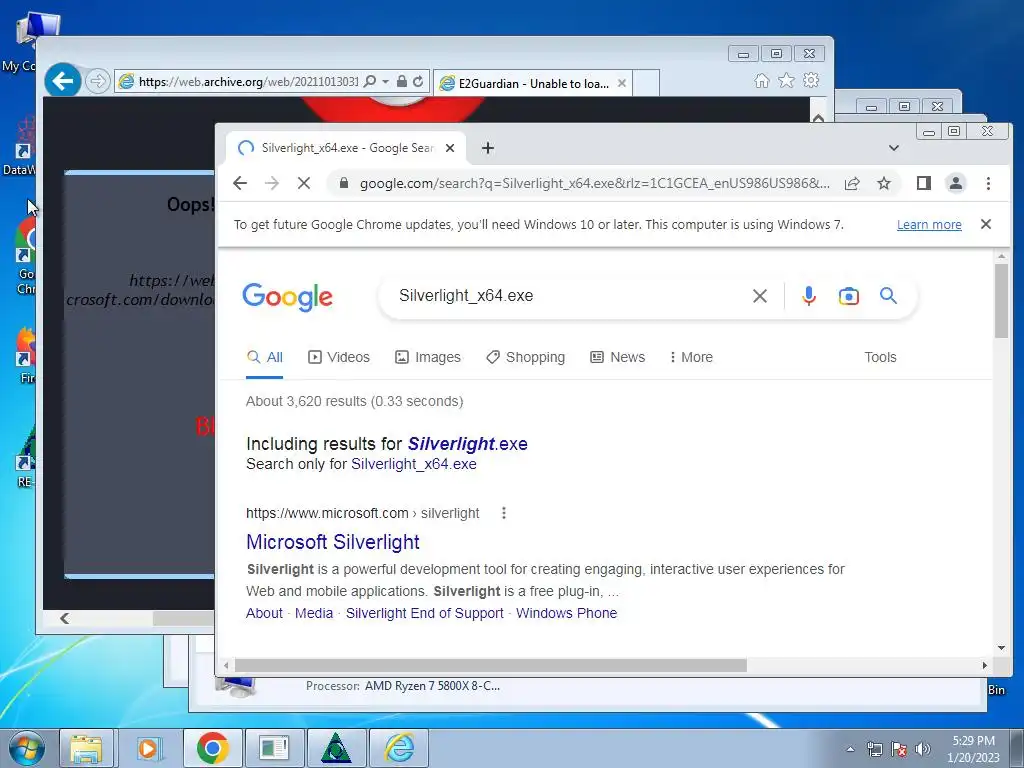1024x768 pixels.
Task: Click the Chrome address bar URL
Action: 594,184
